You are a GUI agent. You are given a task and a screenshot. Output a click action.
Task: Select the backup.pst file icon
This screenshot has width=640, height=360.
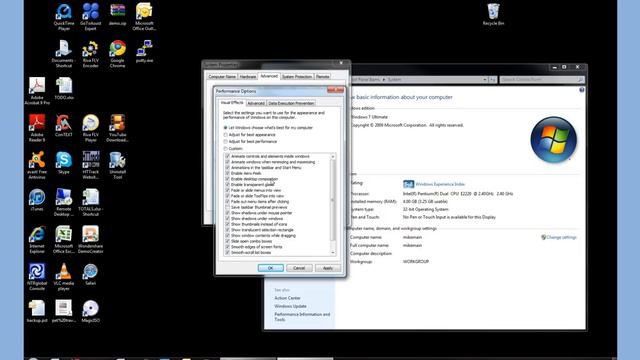tap(37, 311)
